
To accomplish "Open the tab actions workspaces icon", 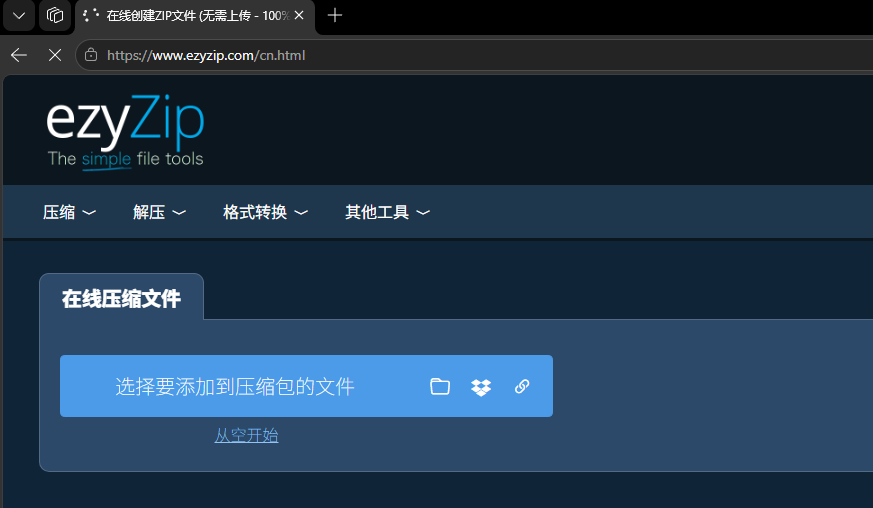I will 55,16.
